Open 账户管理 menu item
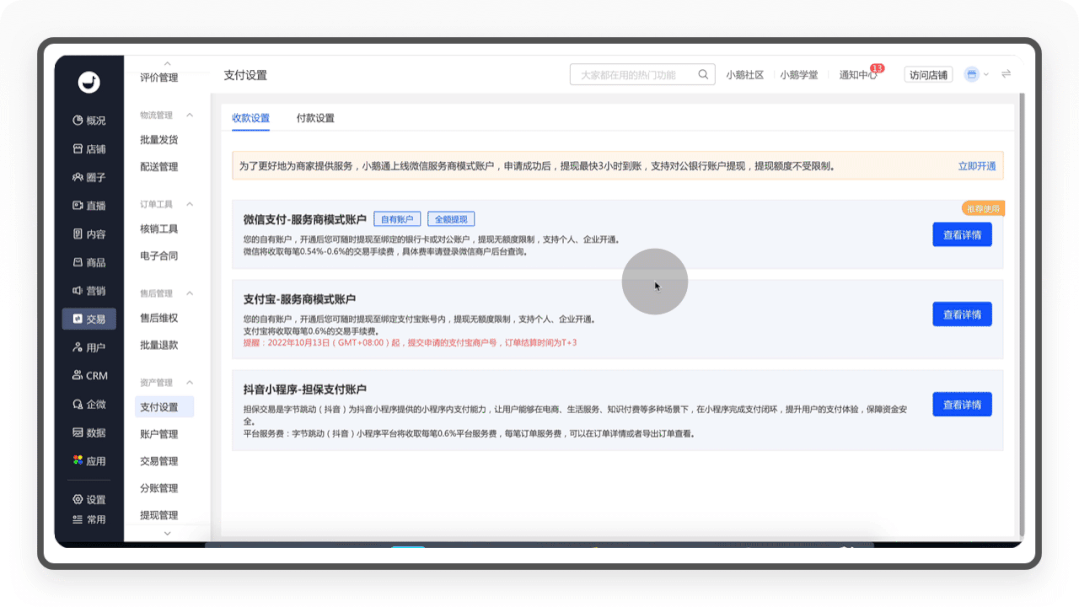 [159, 434]
